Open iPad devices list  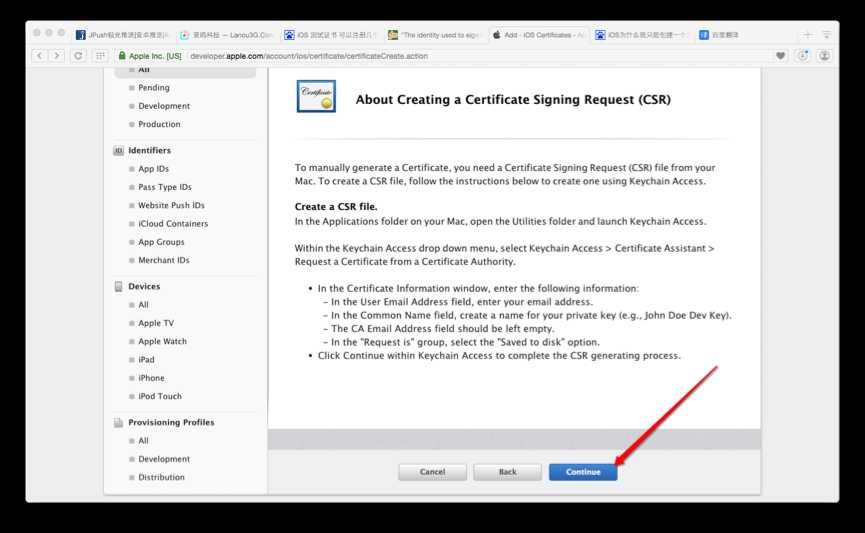click(x=146, y=359)
